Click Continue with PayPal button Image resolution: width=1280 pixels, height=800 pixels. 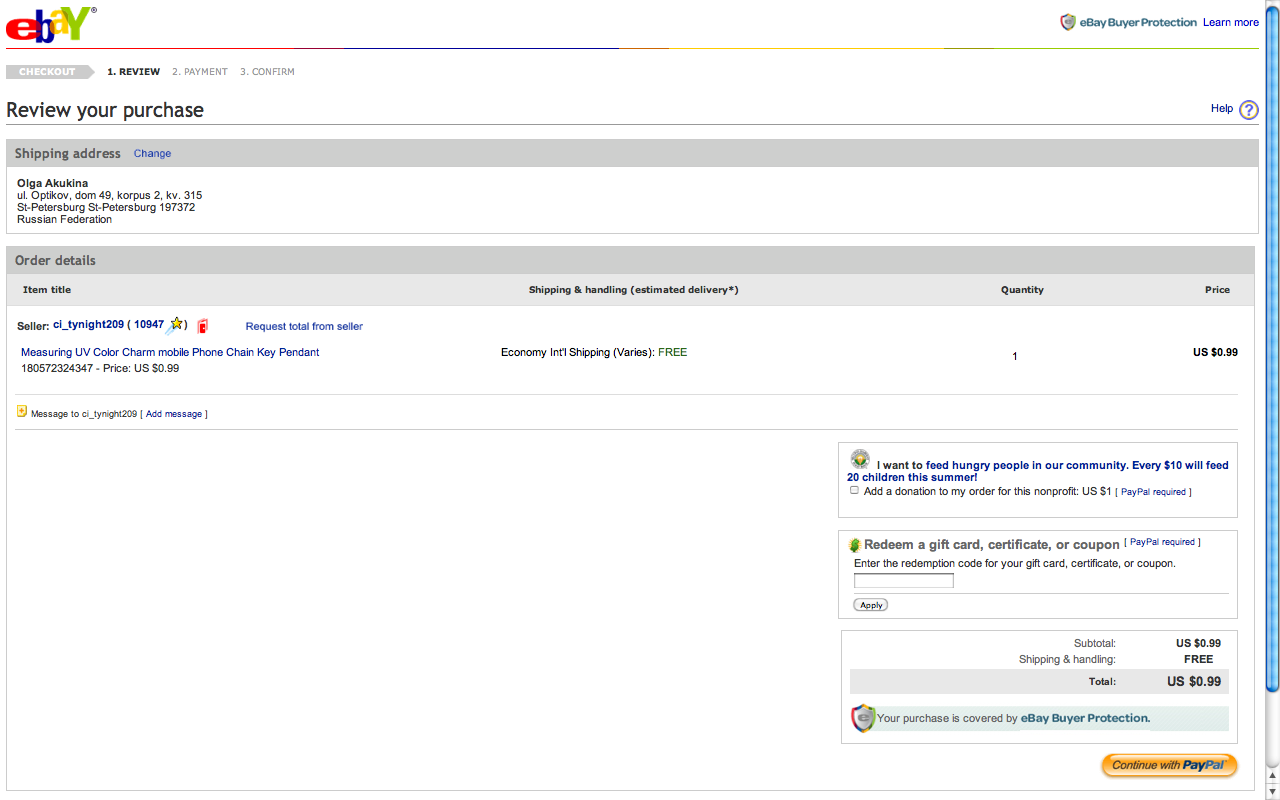point(1169,765)
